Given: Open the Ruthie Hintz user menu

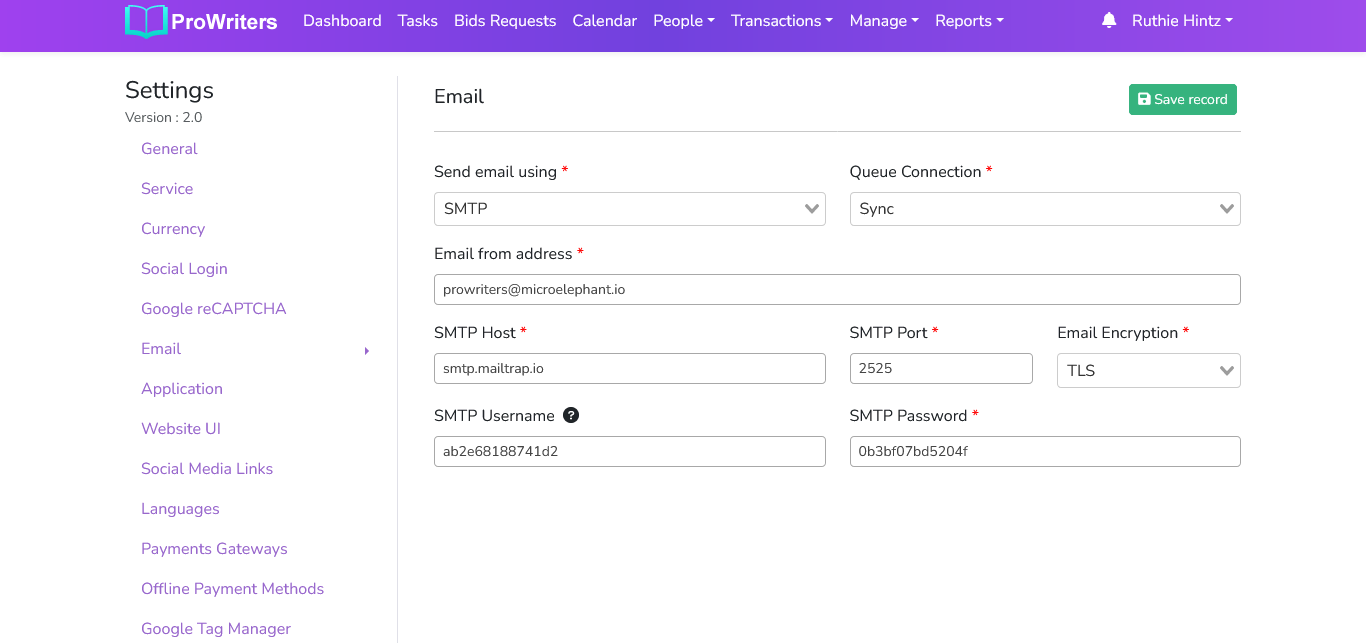Looking at the screenshot, I should click(1181, 21).
